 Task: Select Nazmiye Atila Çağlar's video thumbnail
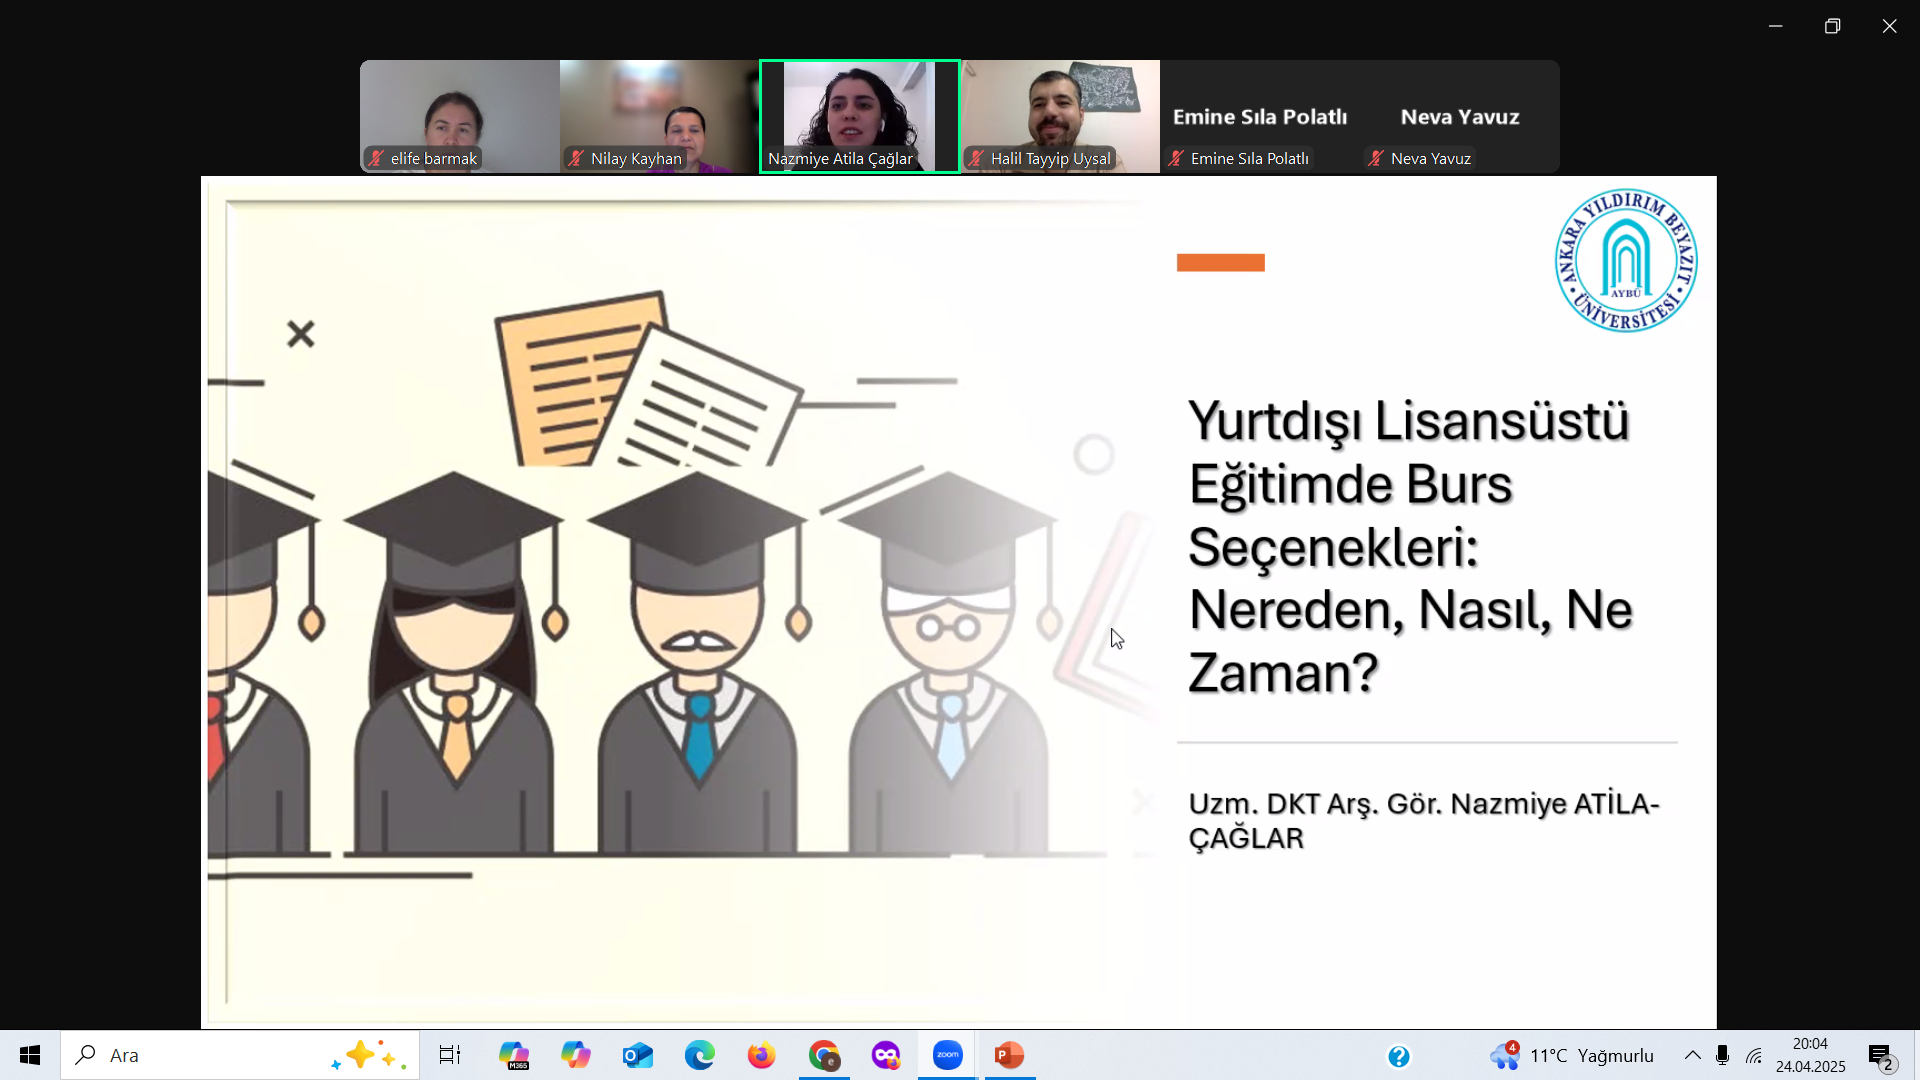tap(859, 116)
